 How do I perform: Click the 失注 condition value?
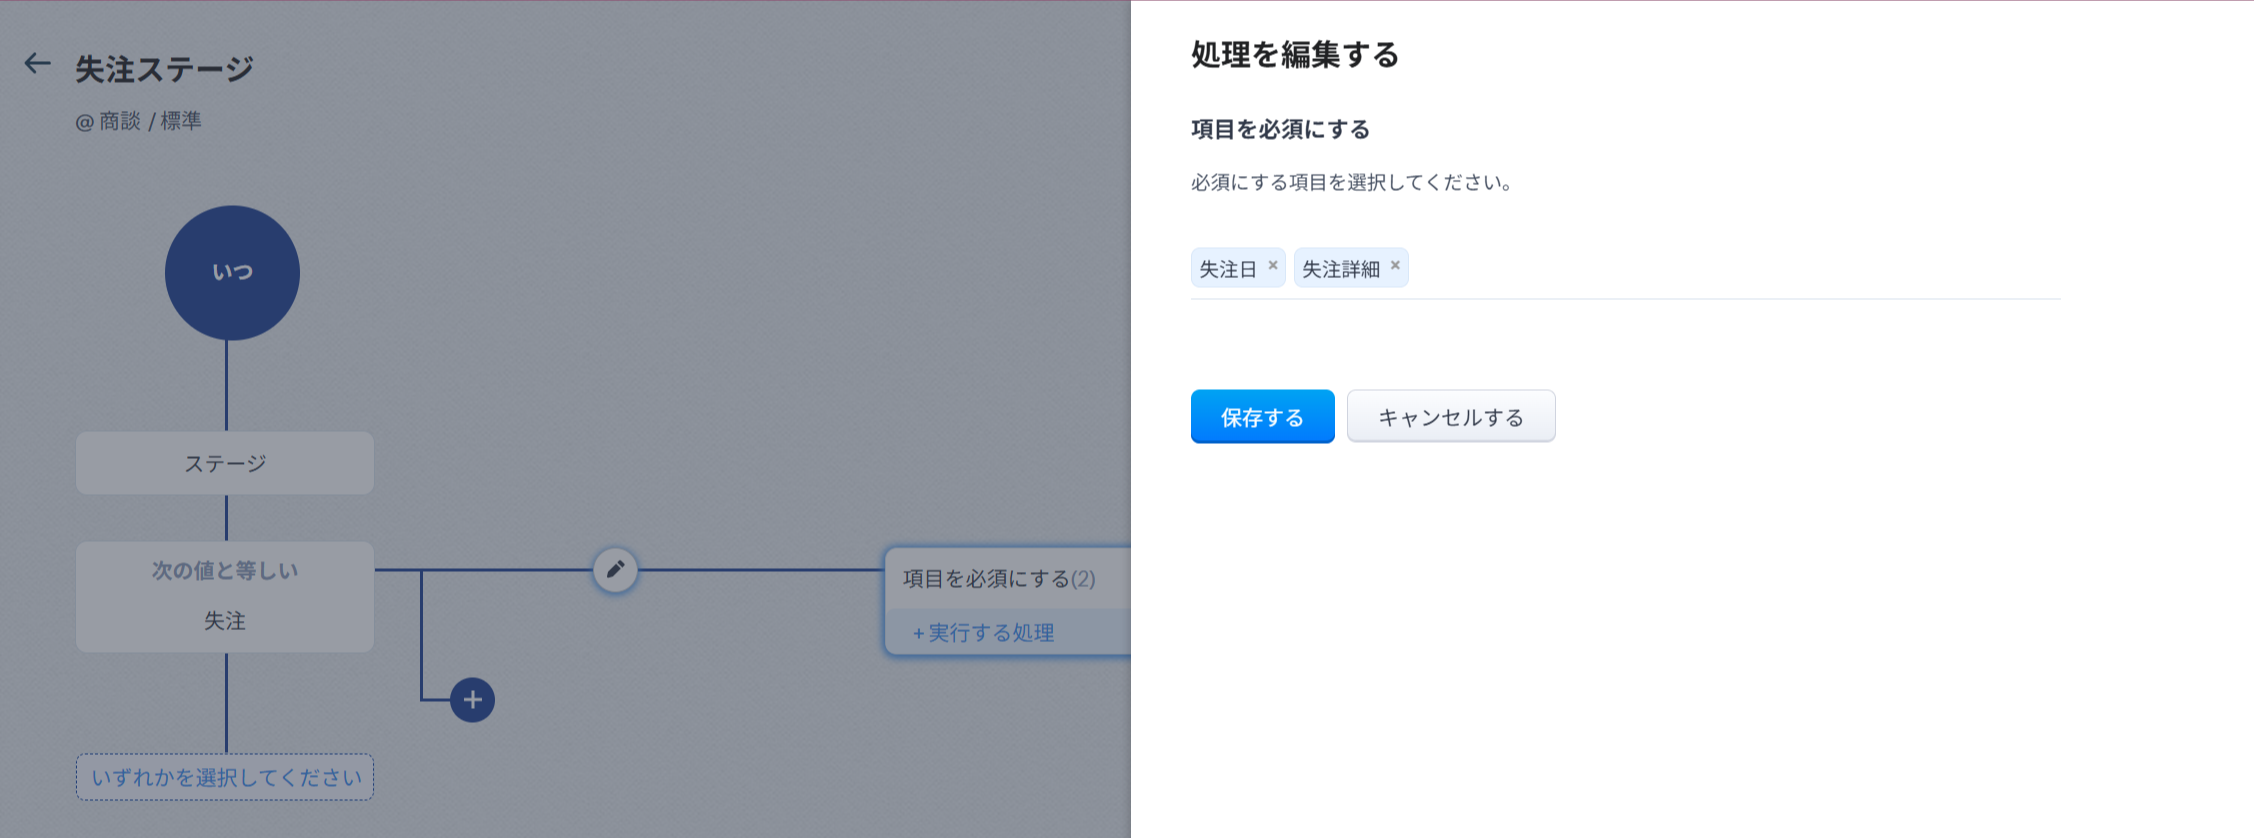pos(225,621)
